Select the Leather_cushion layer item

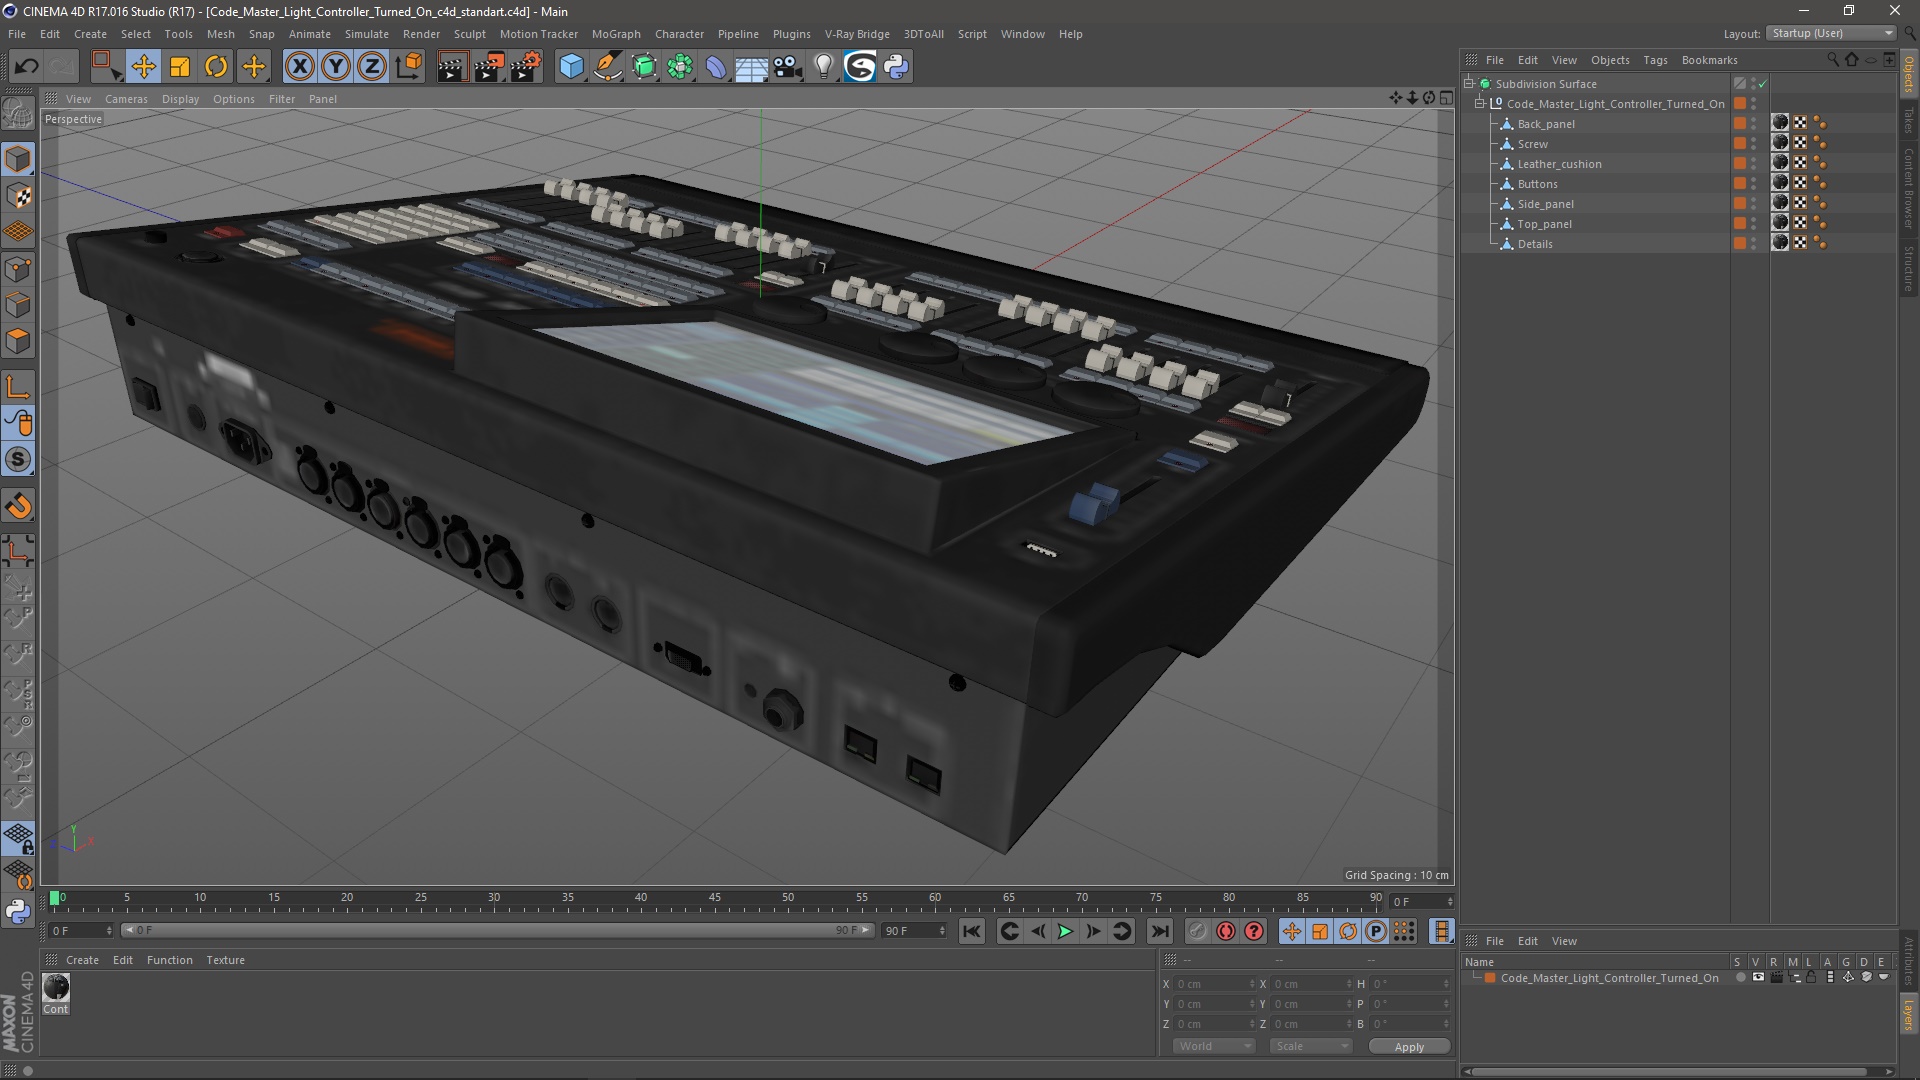[1560, 164]
